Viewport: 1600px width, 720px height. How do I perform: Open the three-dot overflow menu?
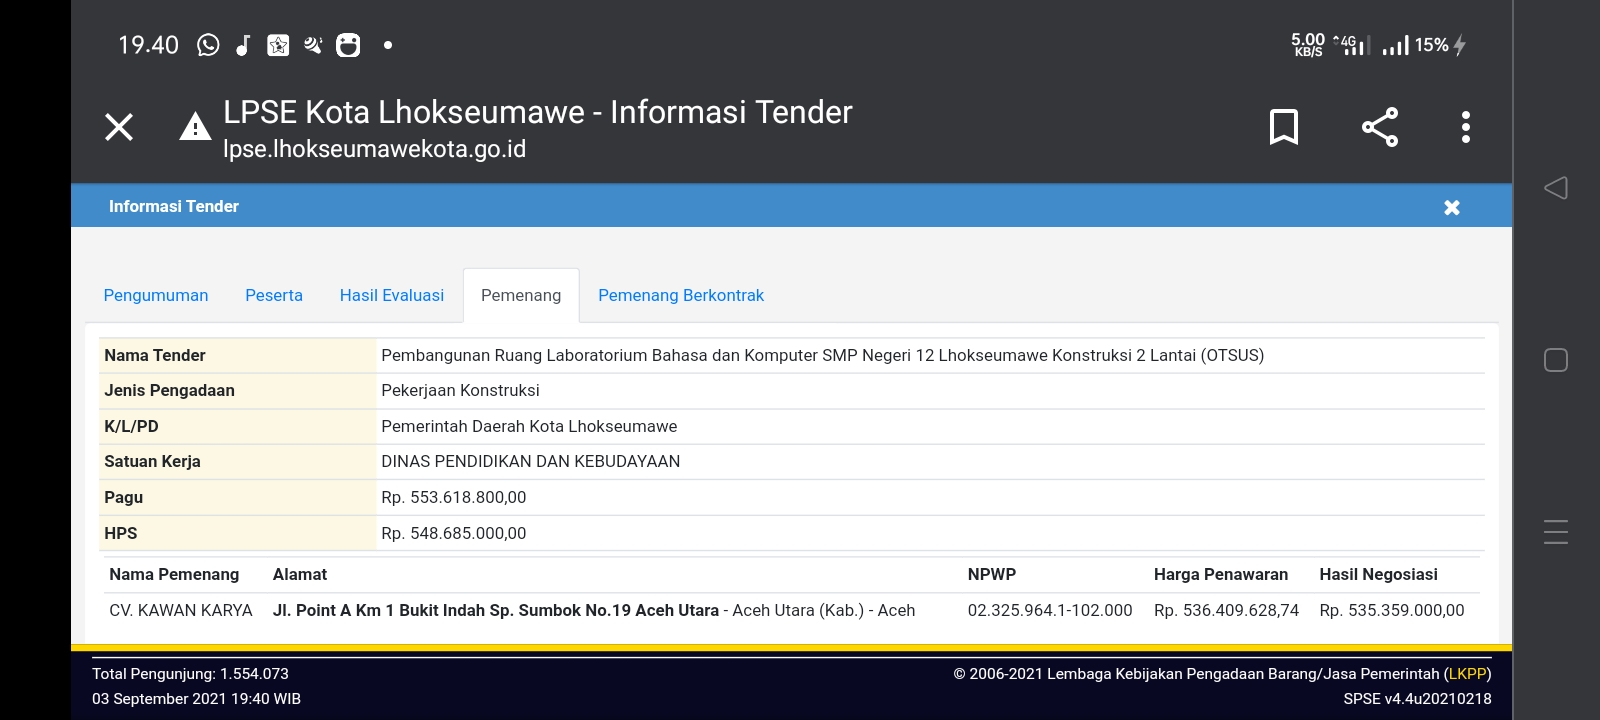1465,127
